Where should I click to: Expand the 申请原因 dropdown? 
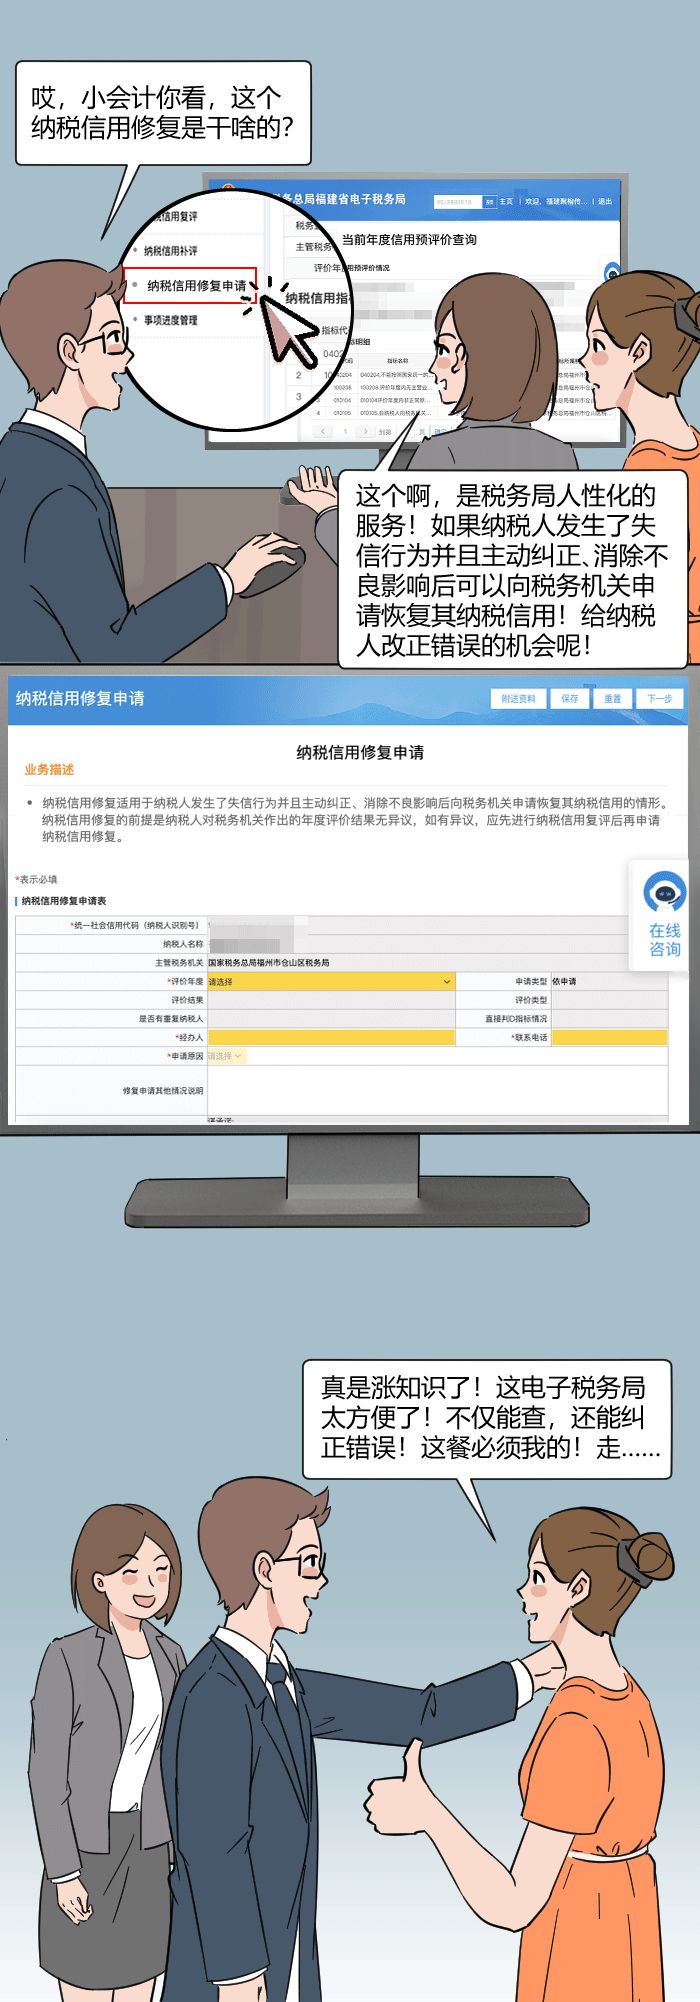(x=226, y=1056)
